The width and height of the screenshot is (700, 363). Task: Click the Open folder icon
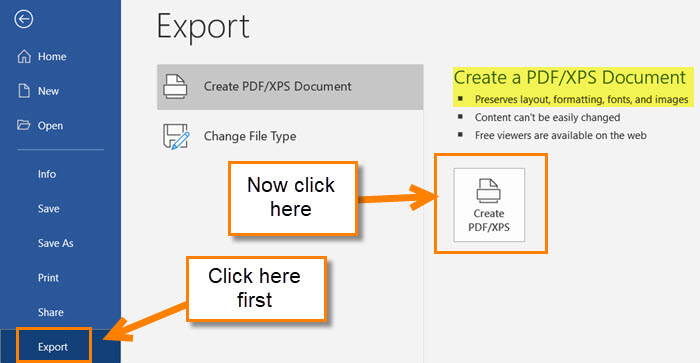click(x=24, y=125)
